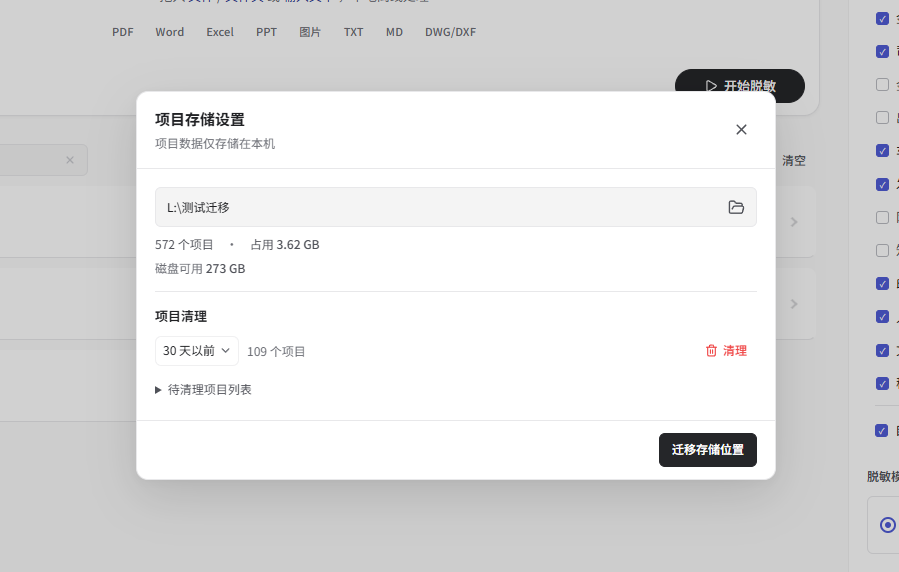
Task: Click the red 清理 trash button
Action: [726, 351]
